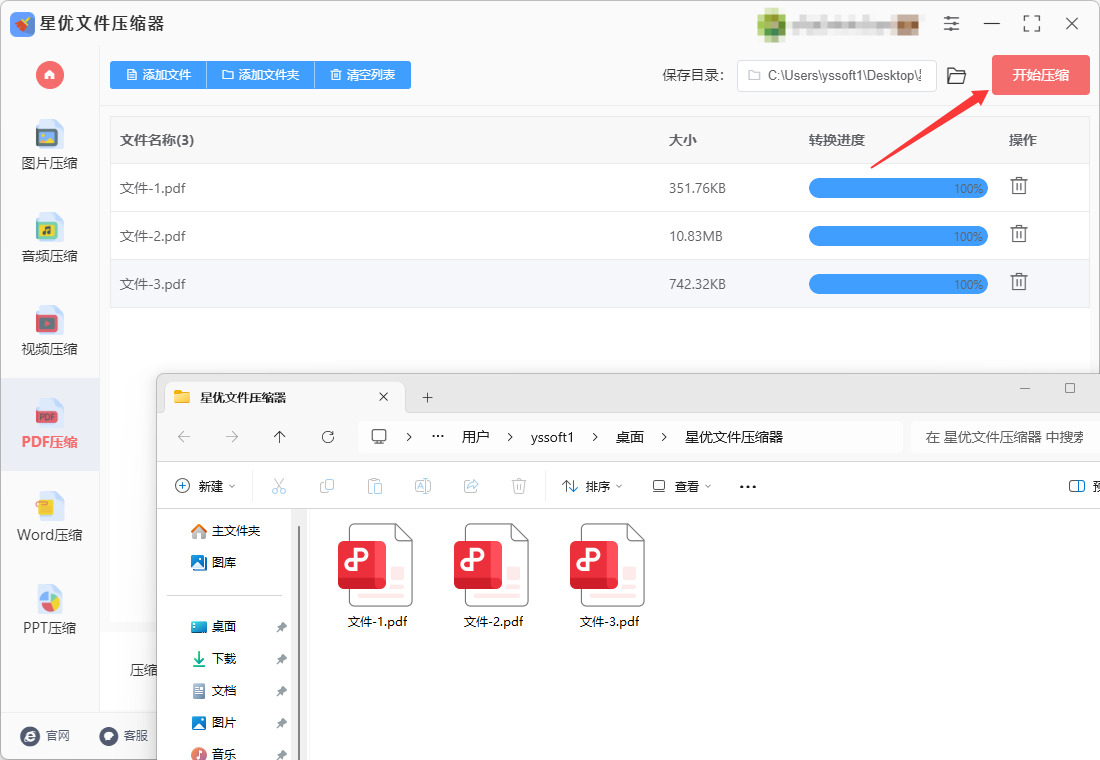This screenshot has height=760, width=1100.
Task: Select 视频压缩 video compression tool
Action: coord(49,331)
